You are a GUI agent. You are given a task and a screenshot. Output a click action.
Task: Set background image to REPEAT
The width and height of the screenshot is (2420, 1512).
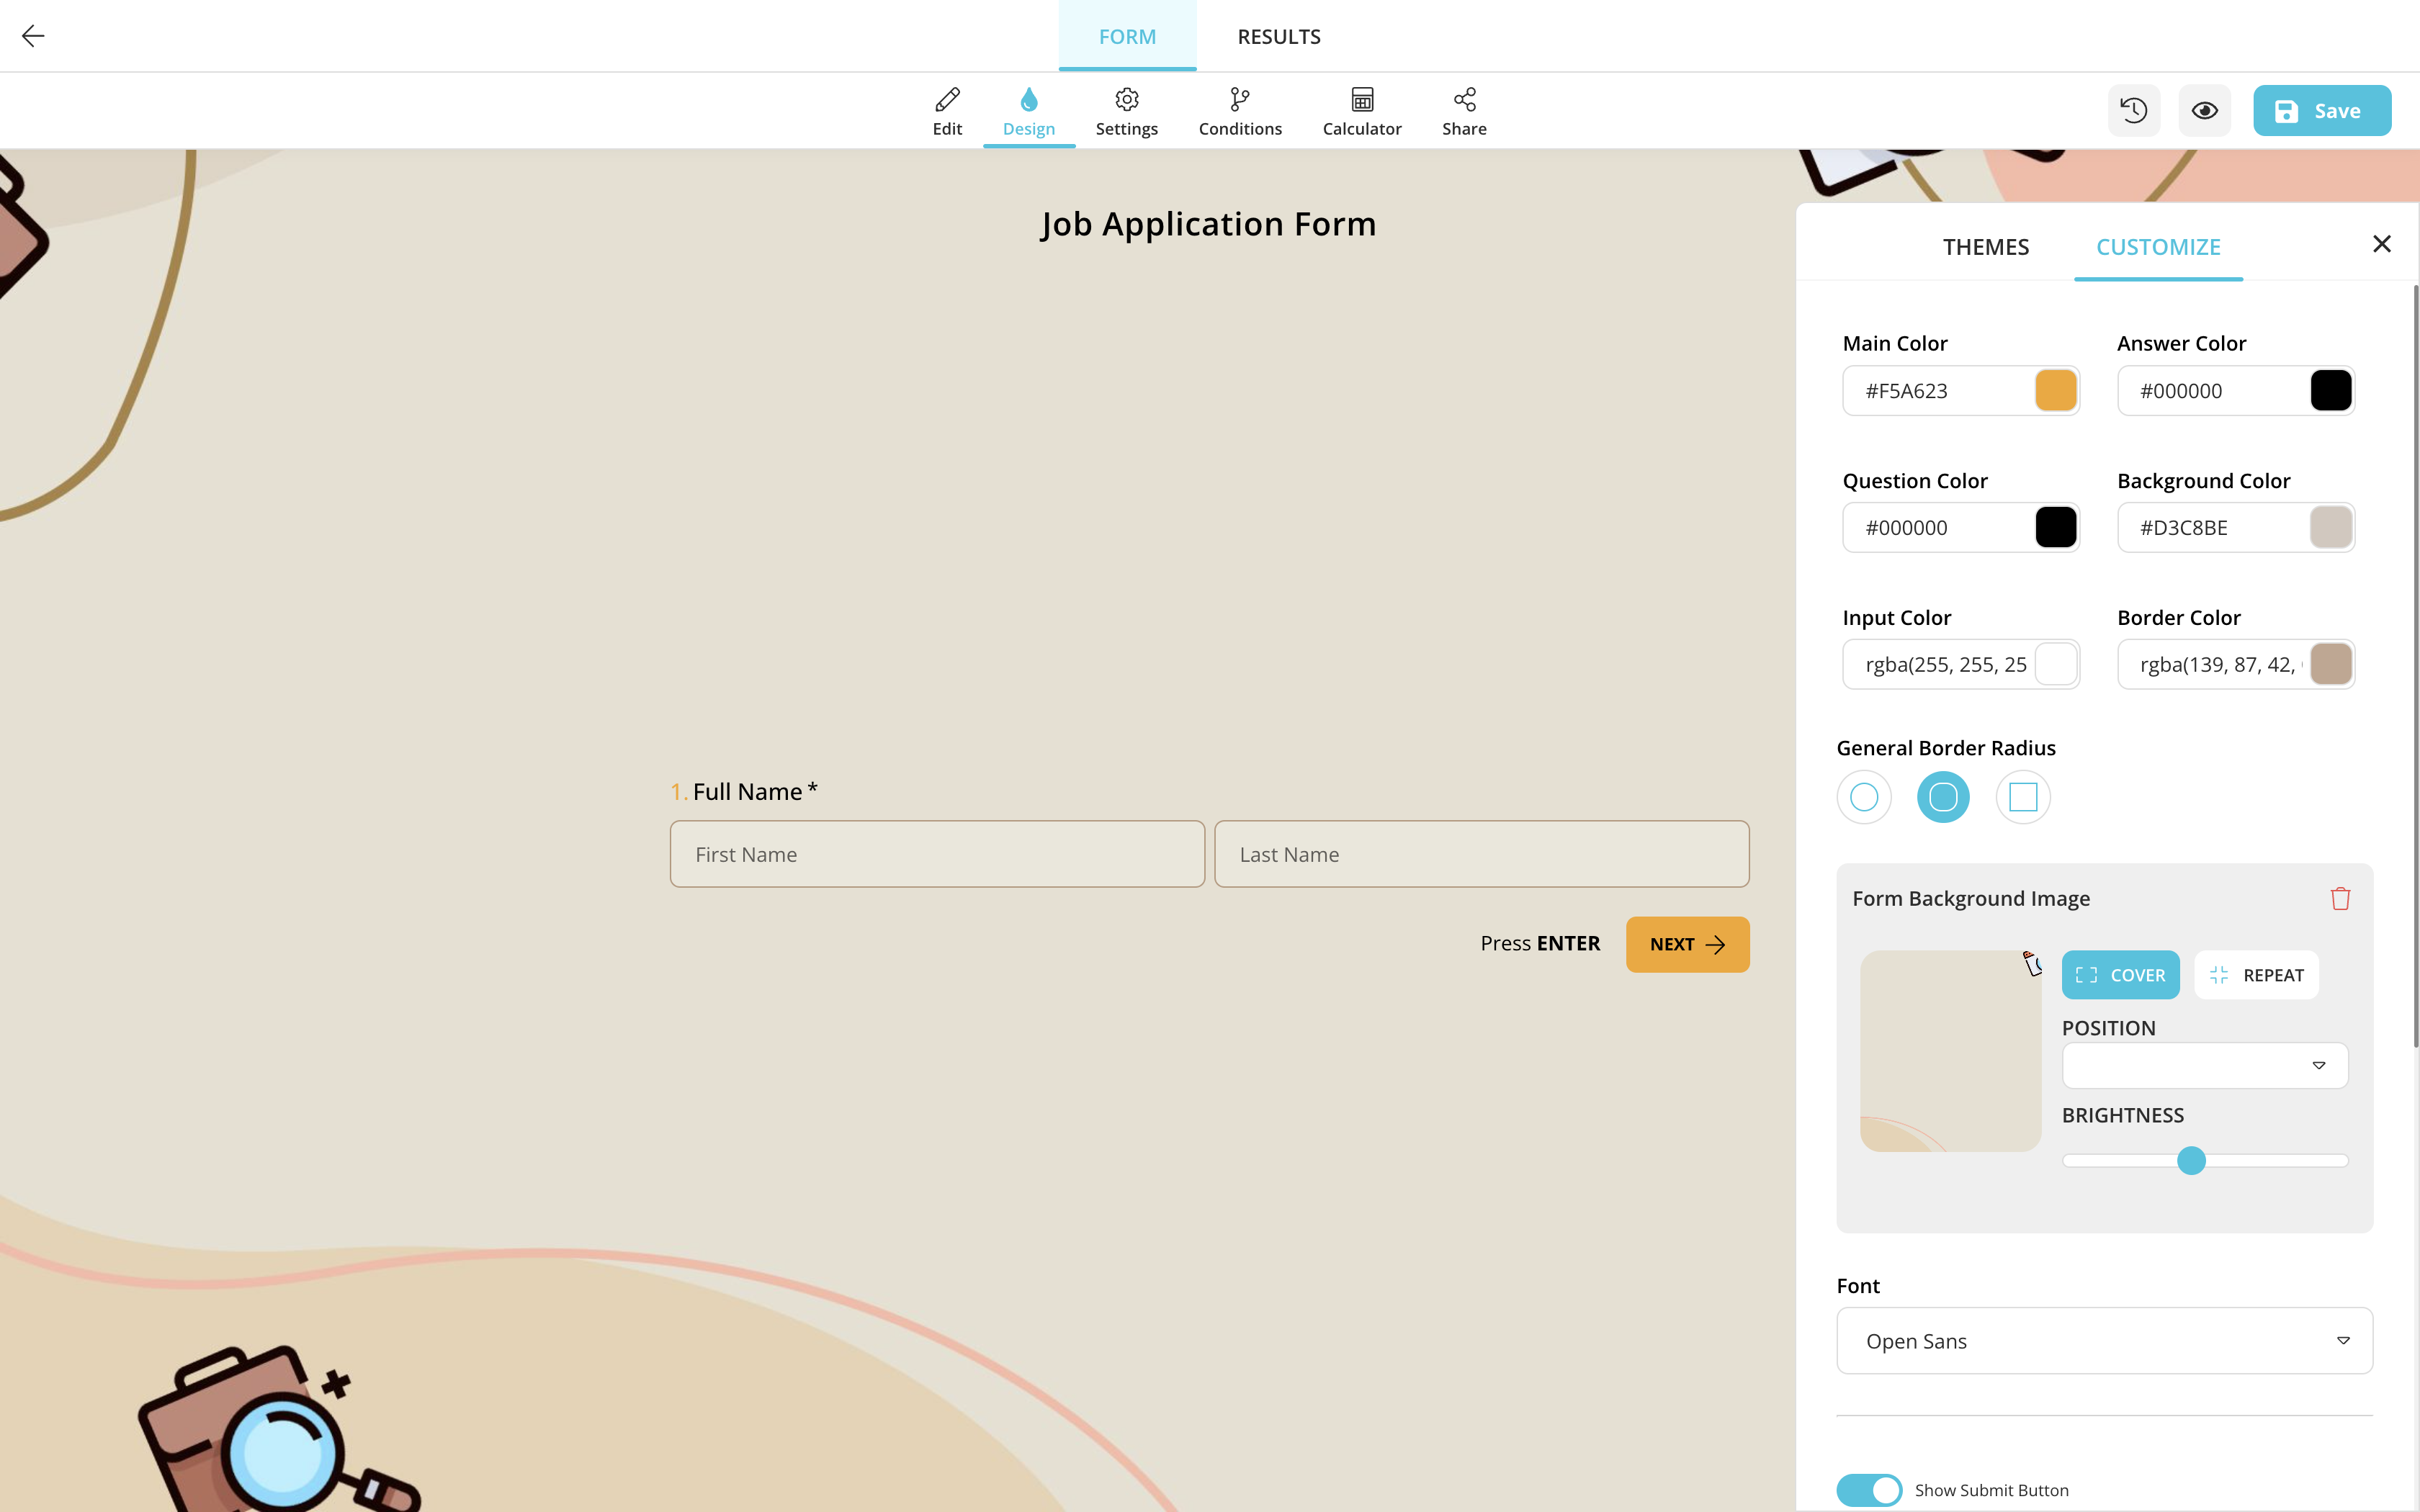pyautogui.click(x=2256, y=975)
